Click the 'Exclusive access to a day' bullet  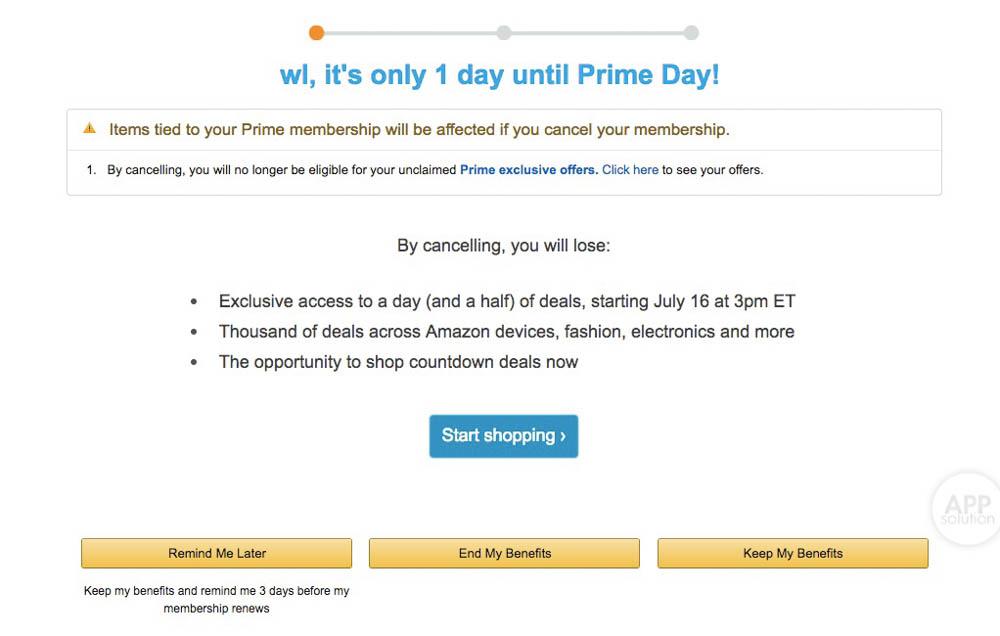click(506, 301)
